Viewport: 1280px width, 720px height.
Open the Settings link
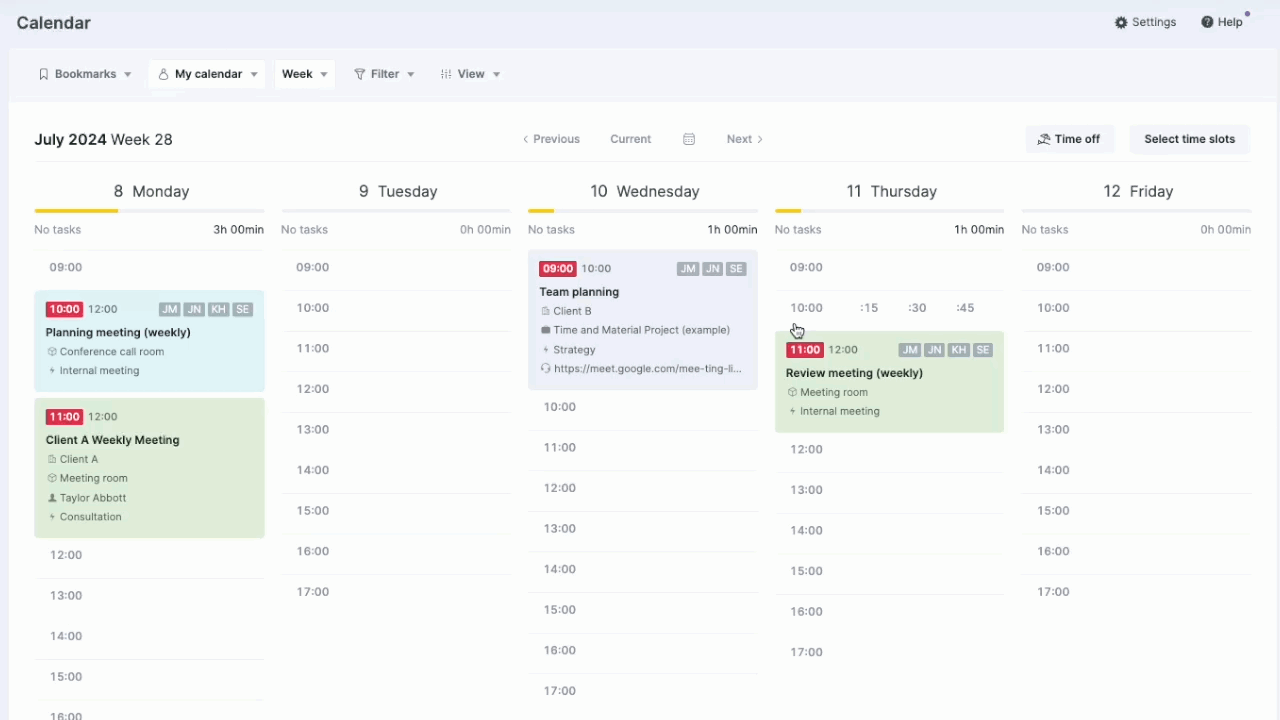coord(1146,22)
